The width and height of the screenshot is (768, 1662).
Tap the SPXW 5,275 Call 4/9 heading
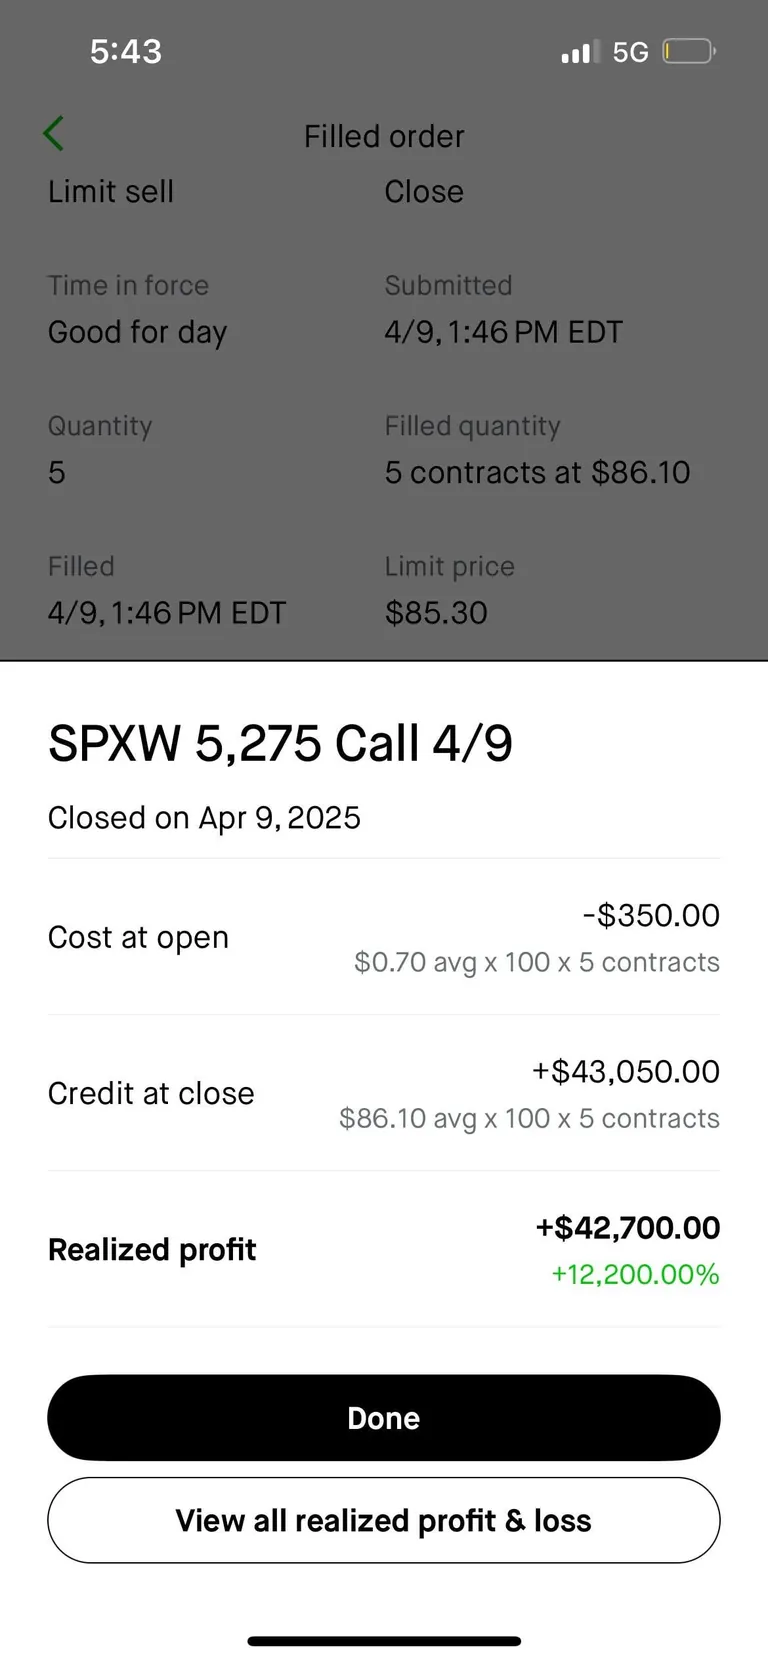[x=280, y=744]
